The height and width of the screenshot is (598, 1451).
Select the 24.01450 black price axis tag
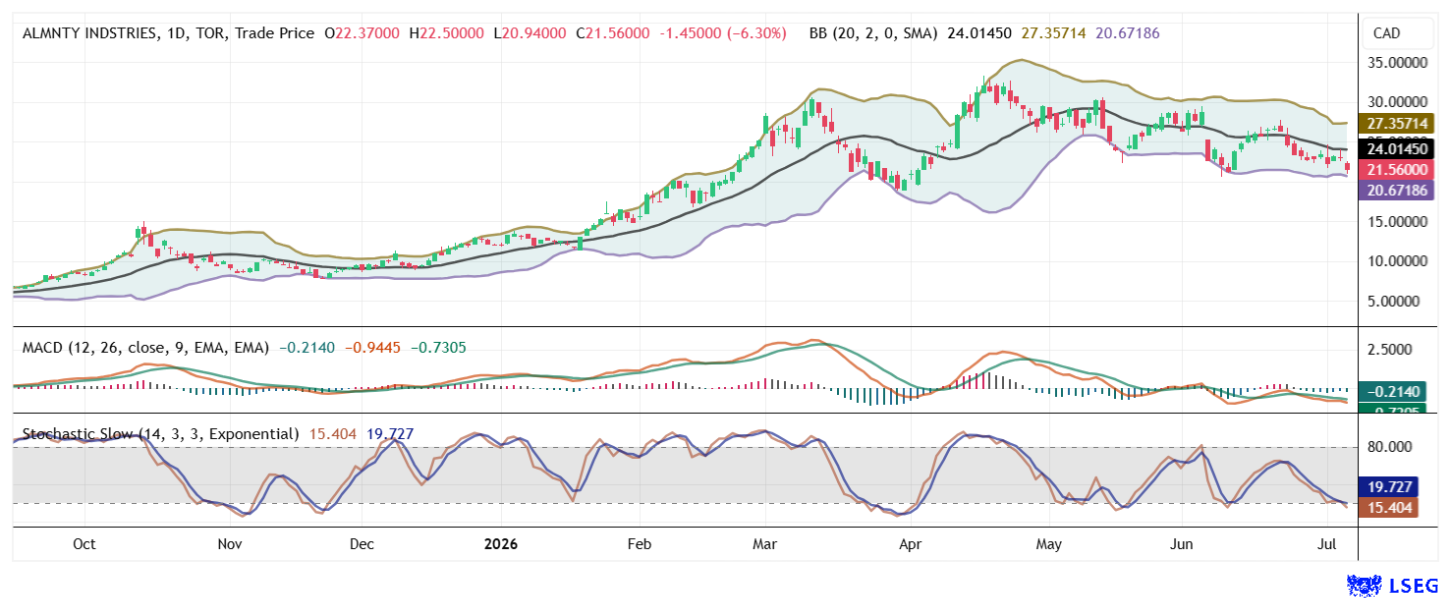1398,149
